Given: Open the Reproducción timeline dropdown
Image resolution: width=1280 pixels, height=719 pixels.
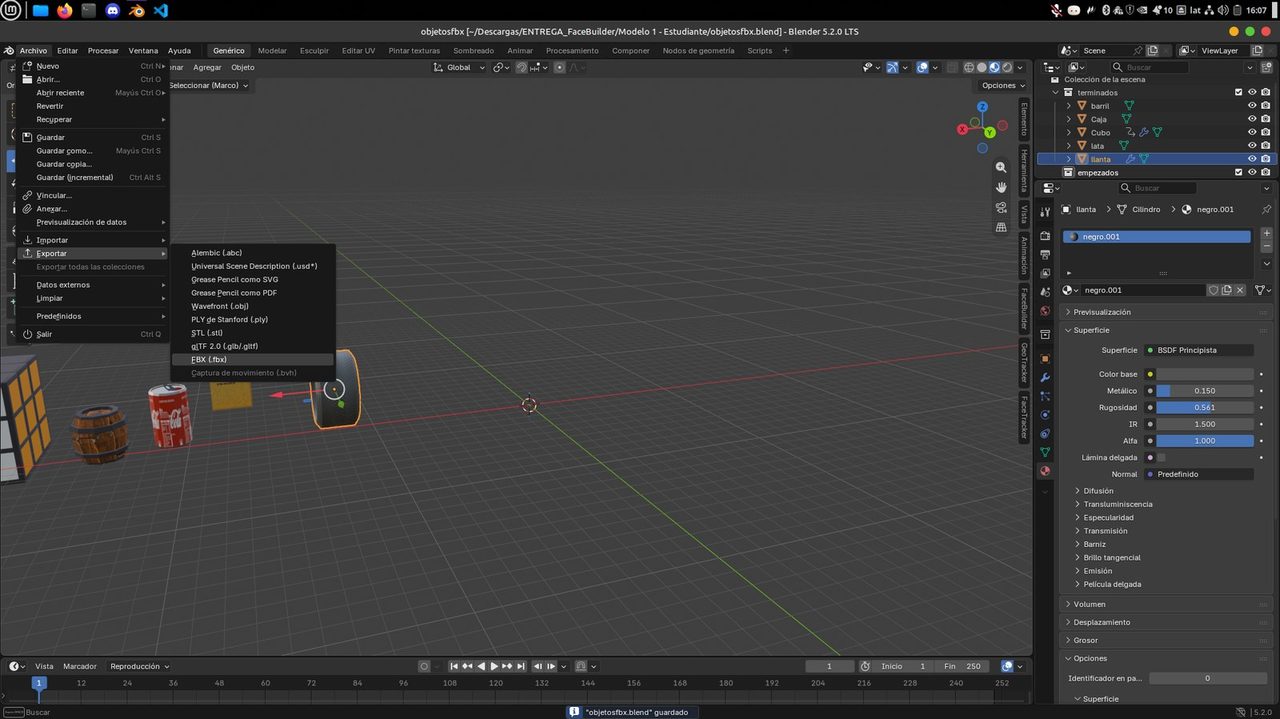Looking at the screenshot, I should coord(139,666).
